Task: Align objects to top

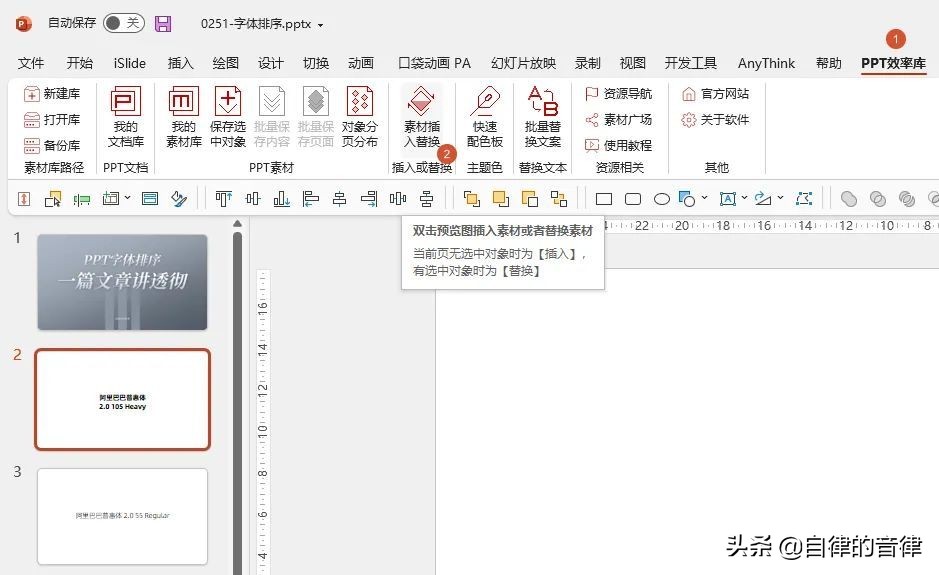Action: 224,198
